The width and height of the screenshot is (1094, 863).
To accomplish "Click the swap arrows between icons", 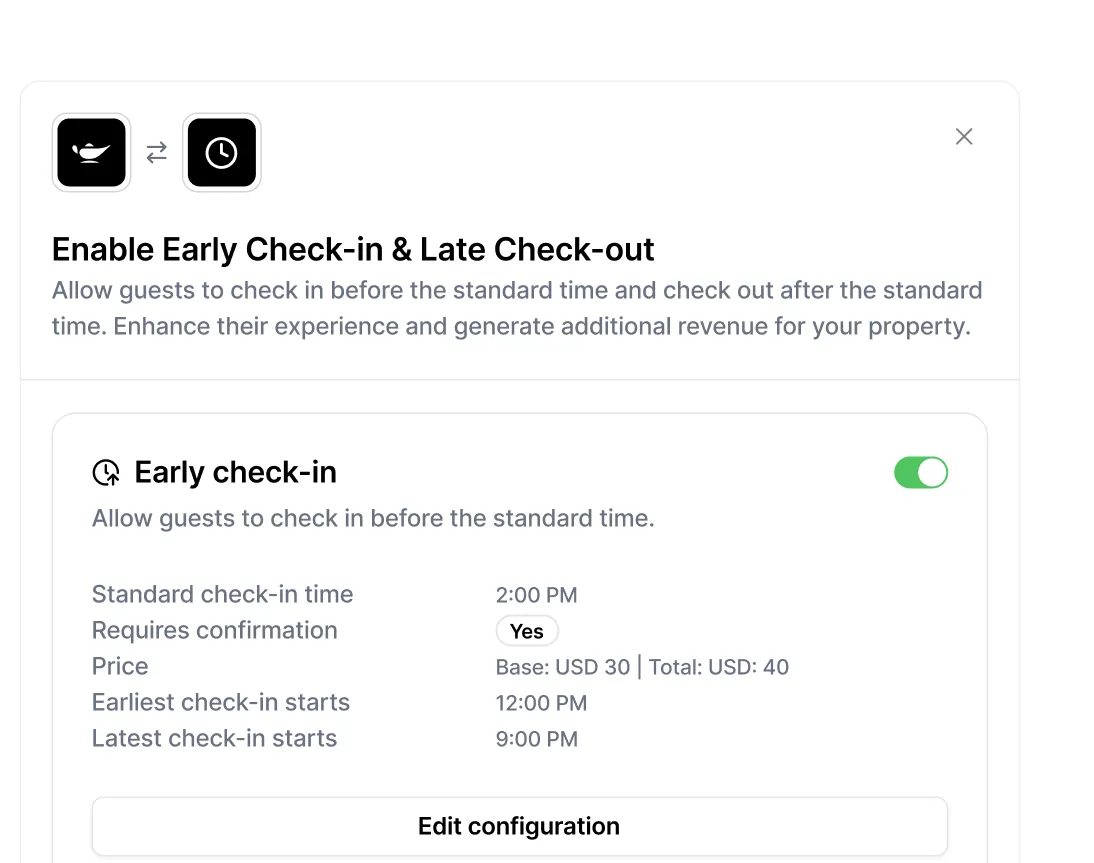I will click(x=157, y=152).
